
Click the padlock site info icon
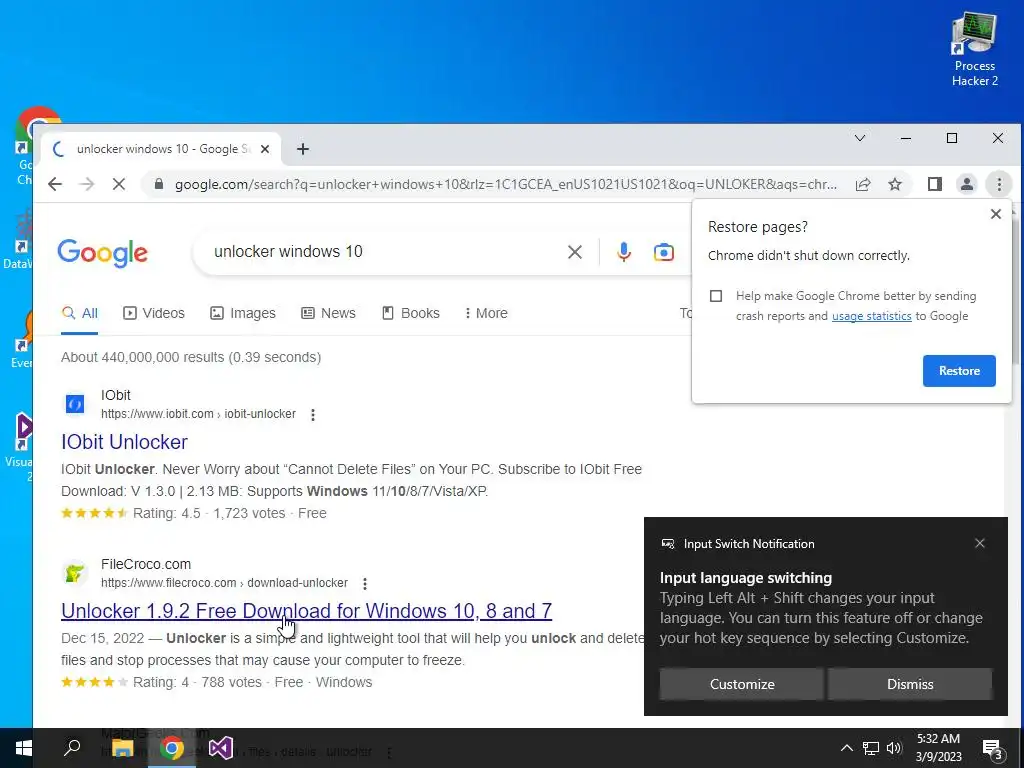click(159, 184)
